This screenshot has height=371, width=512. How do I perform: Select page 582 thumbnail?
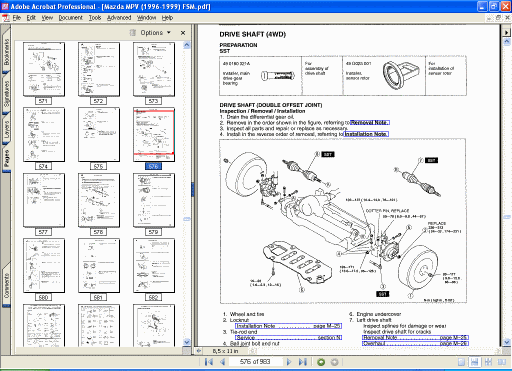154,266
